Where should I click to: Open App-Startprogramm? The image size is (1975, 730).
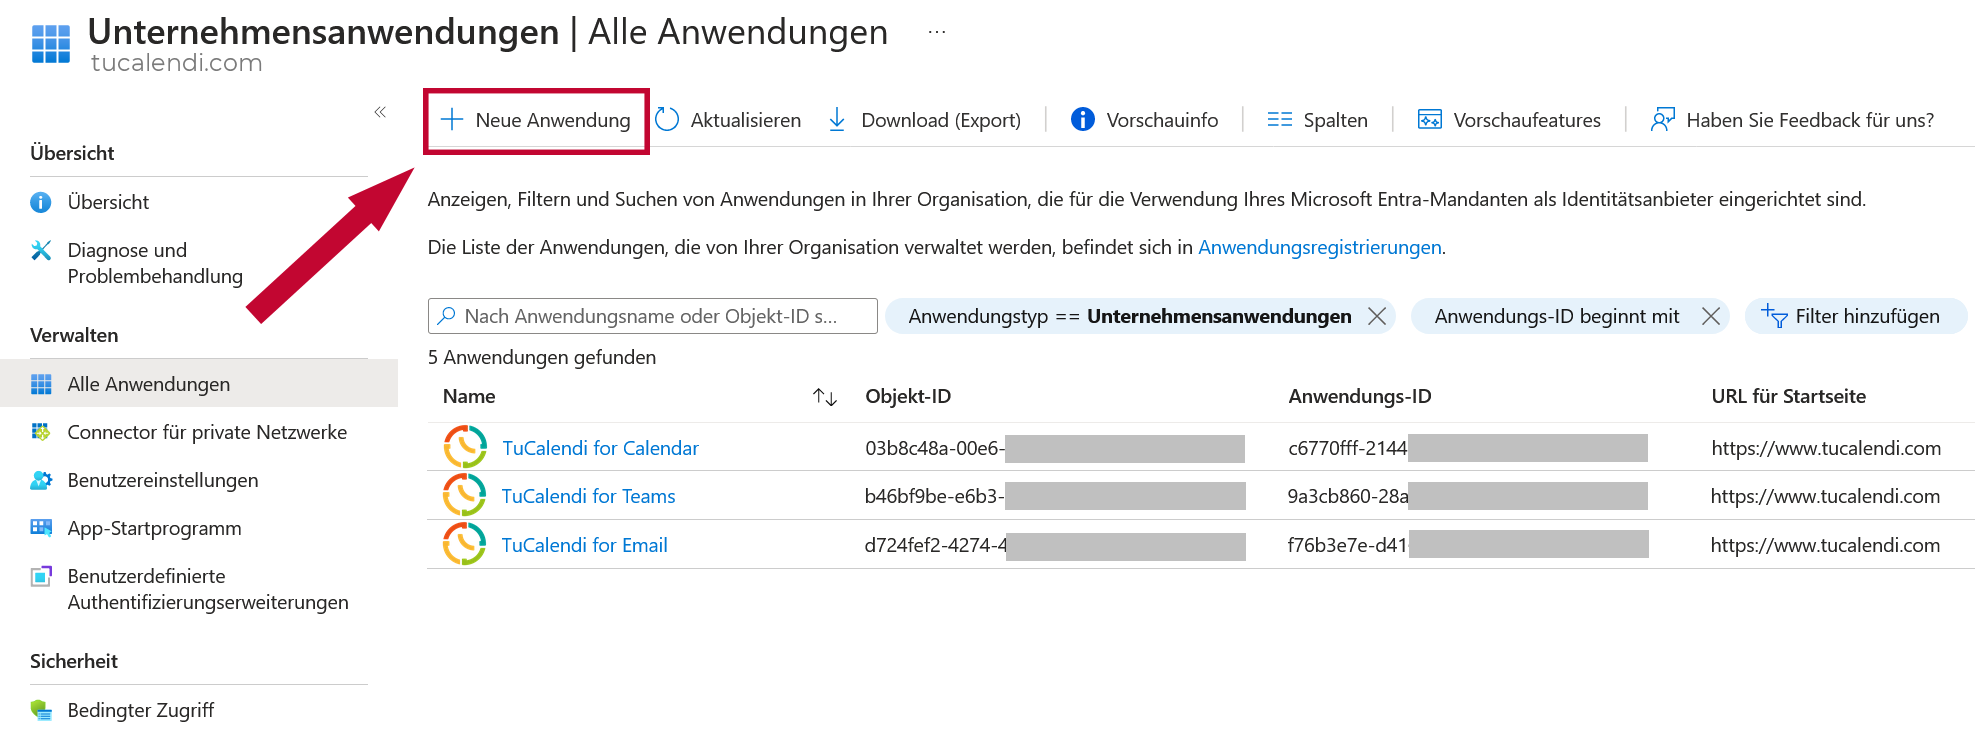[x=154, y=528]
